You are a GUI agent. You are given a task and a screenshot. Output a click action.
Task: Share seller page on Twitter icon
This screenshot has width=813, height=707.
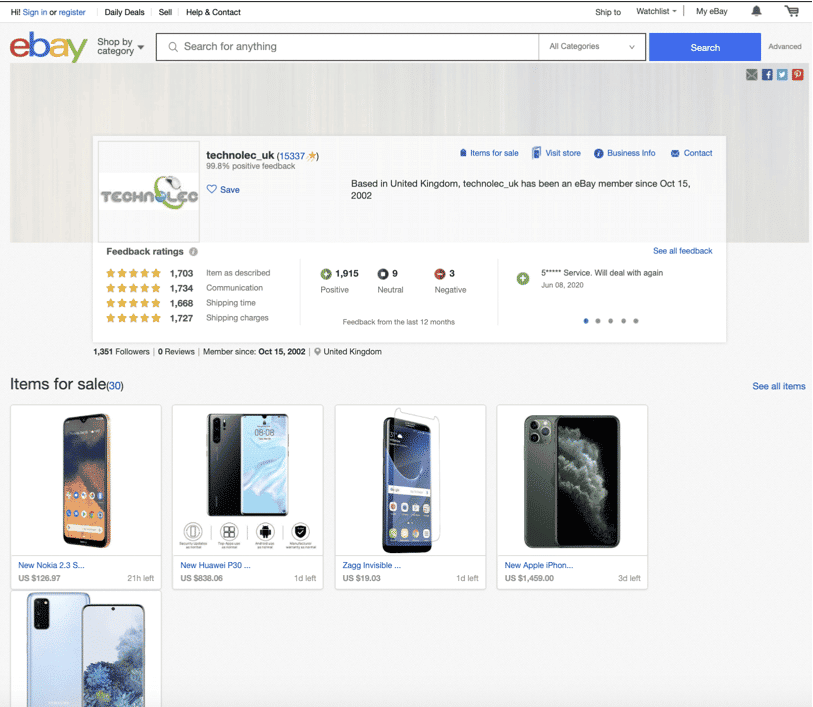click(782, 75)
